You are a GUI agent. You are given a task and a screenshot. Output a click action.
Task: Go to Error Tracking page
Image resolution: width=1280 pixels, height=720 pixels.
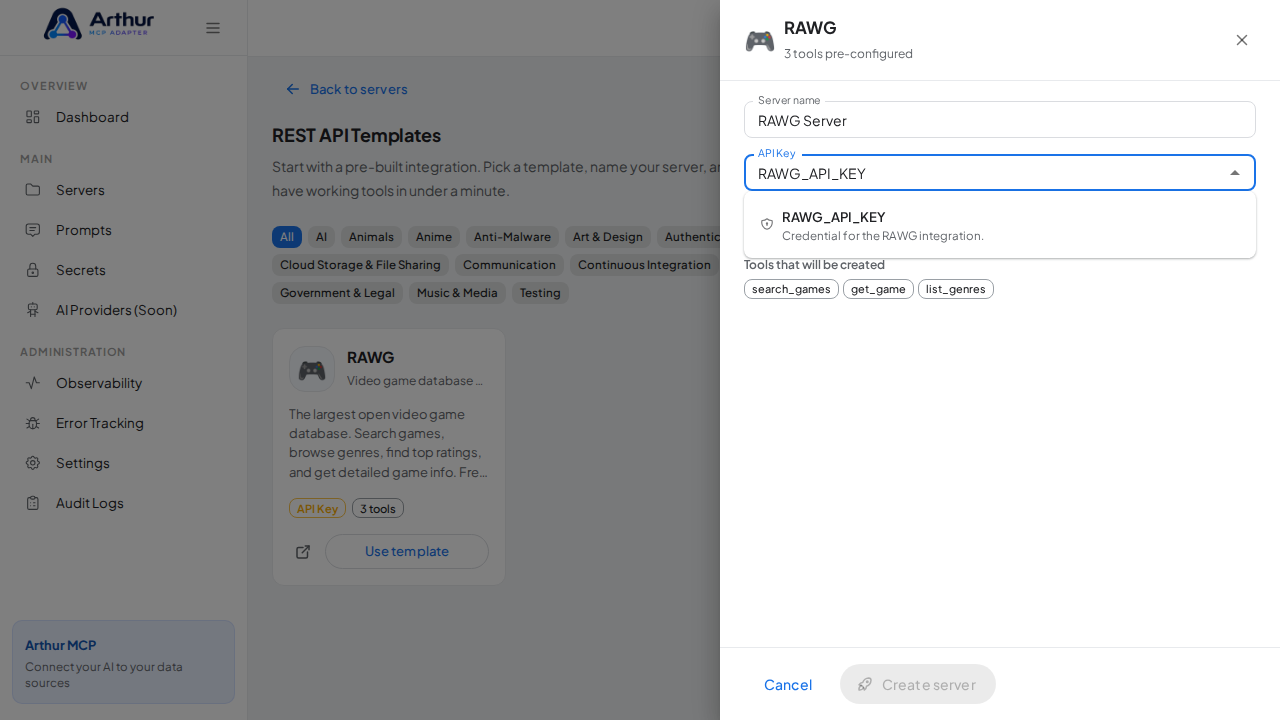click(x=124, y=423)
